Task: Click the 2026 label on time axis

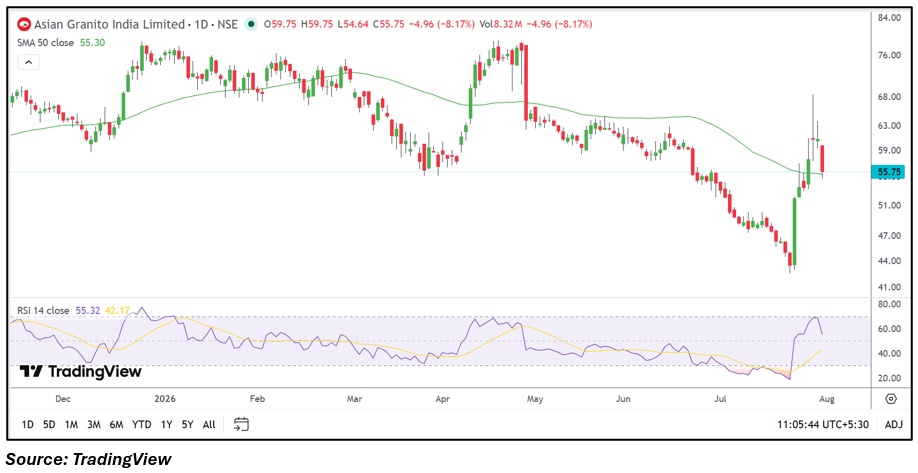Action: tap(164, 399)
